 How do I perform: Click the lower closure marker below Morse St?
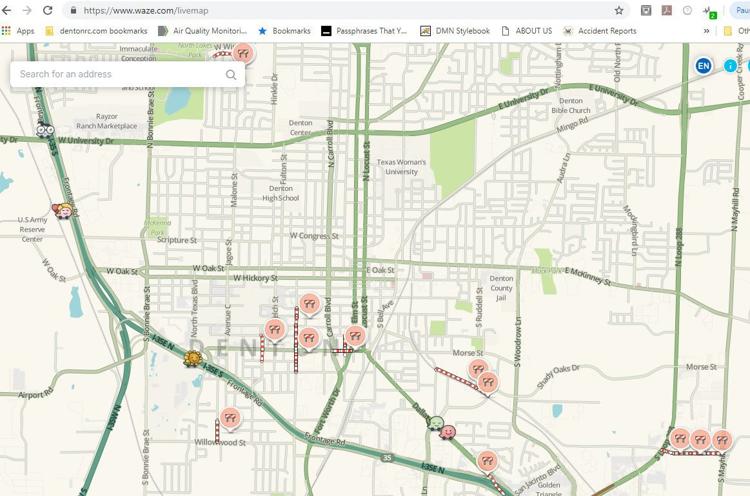tap(488, 383)
